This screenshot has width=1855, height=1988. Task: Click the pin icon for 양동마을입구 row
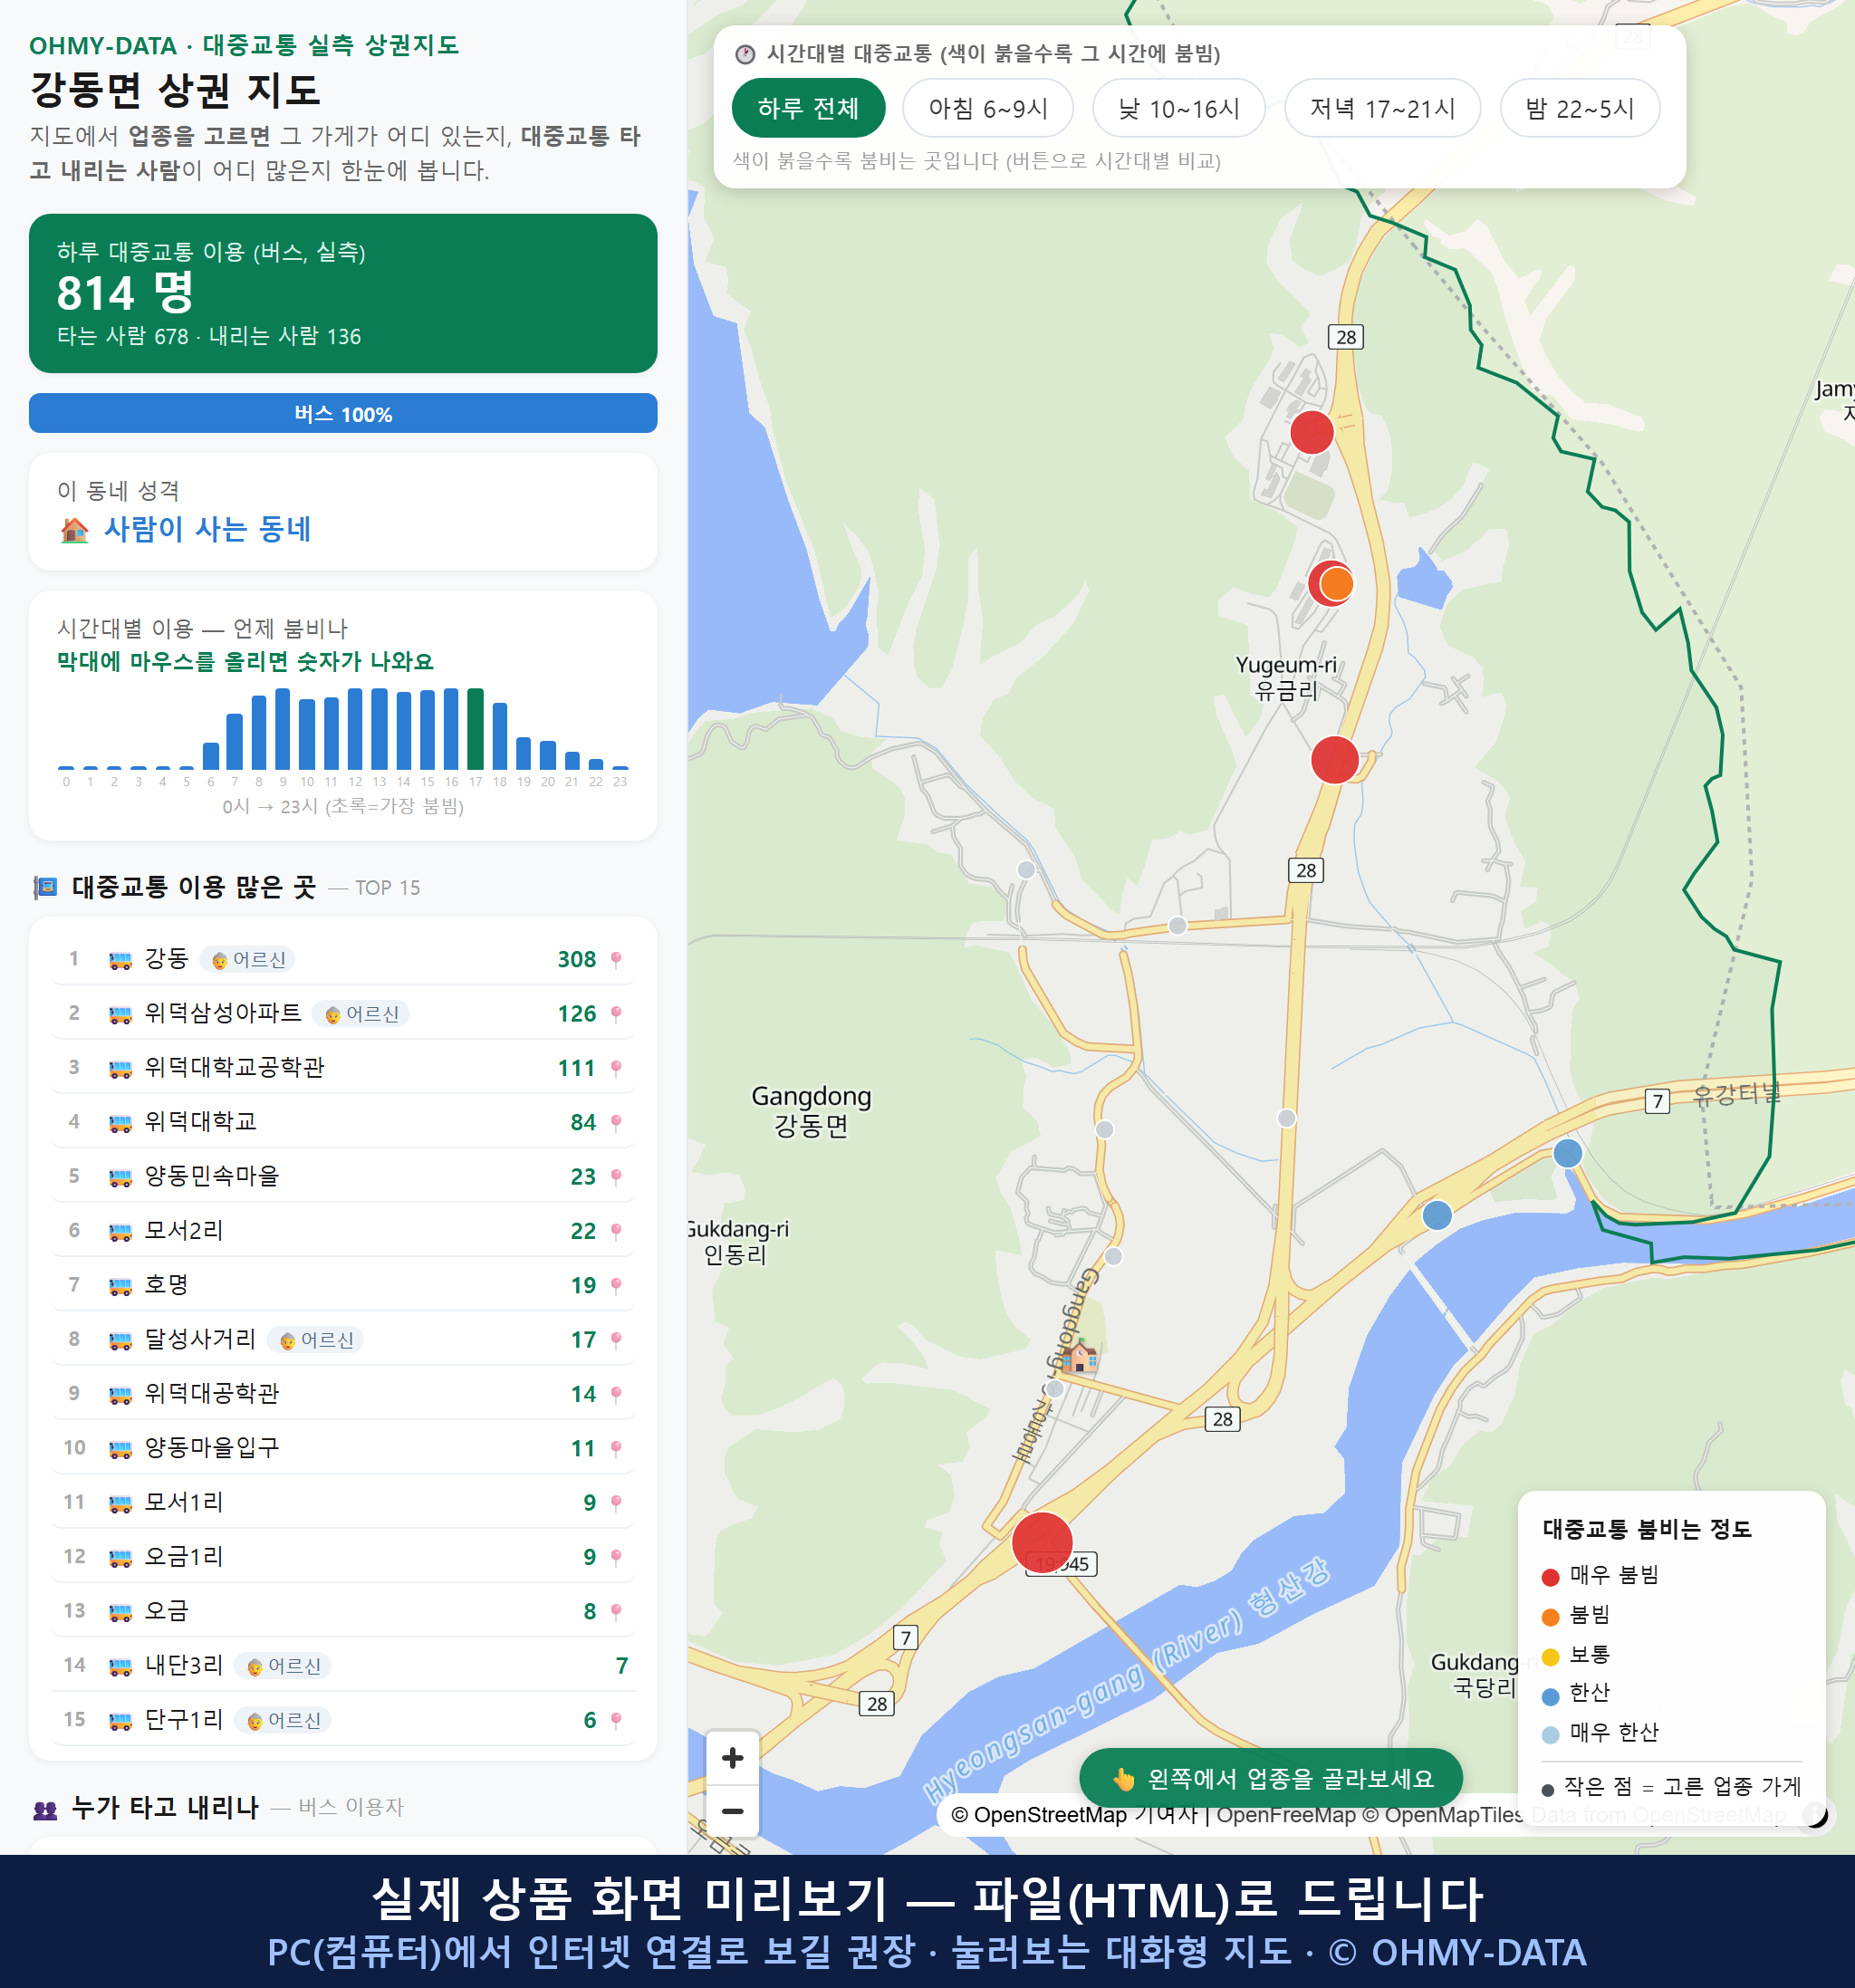pyautogui.click(x=616, y=1448)
